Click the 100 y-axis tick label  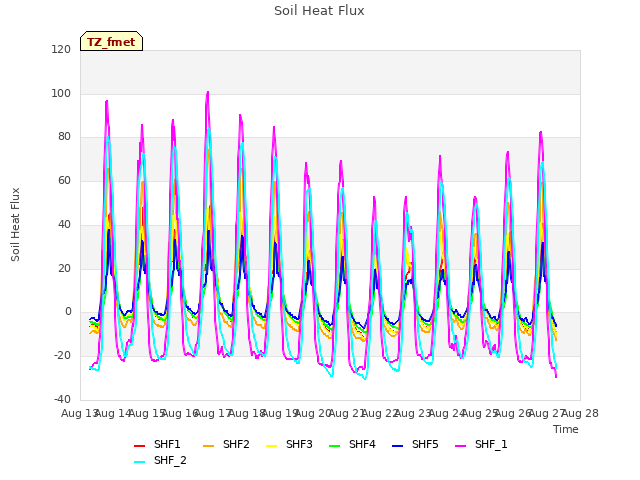click(61, 93)
